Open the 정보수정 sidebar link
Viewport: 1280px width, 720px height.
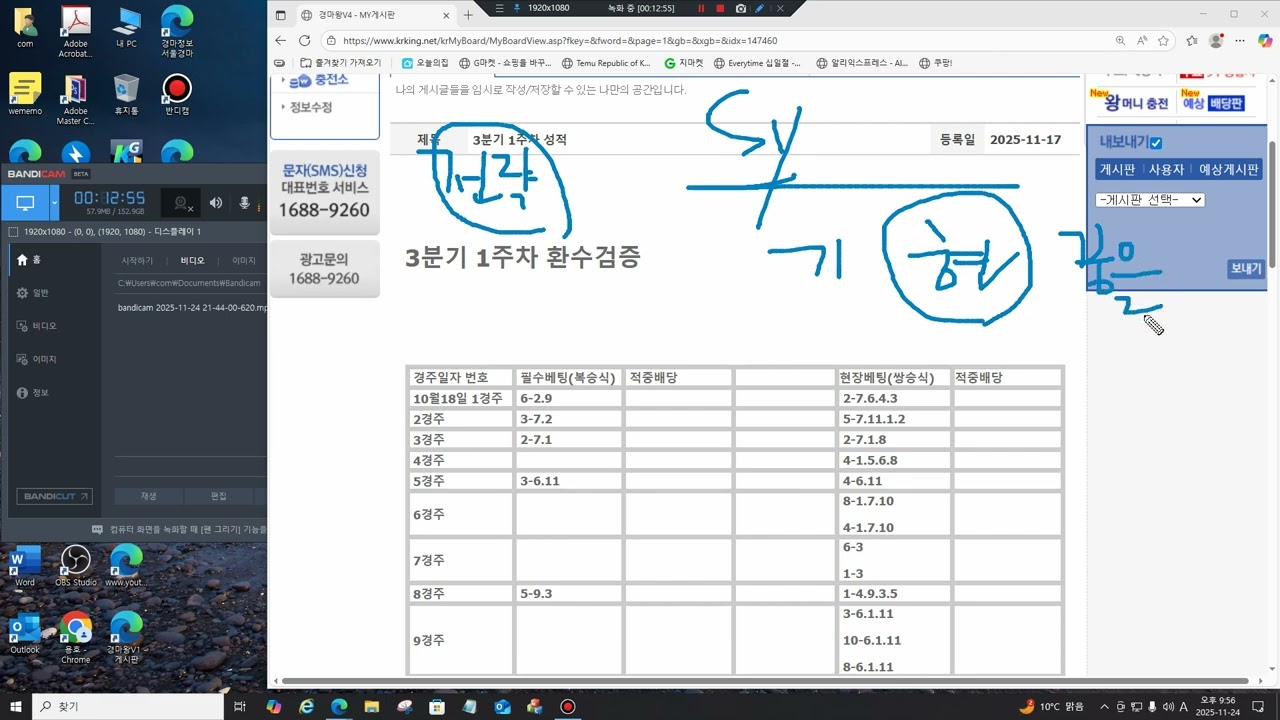pyautogui.click(x=309, y=107)
